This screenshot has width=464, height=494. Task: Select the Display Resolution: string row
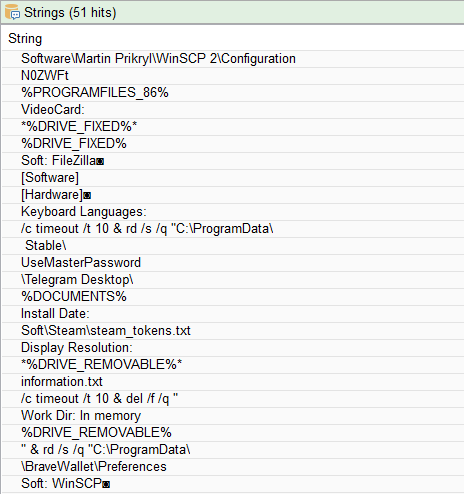233,348
